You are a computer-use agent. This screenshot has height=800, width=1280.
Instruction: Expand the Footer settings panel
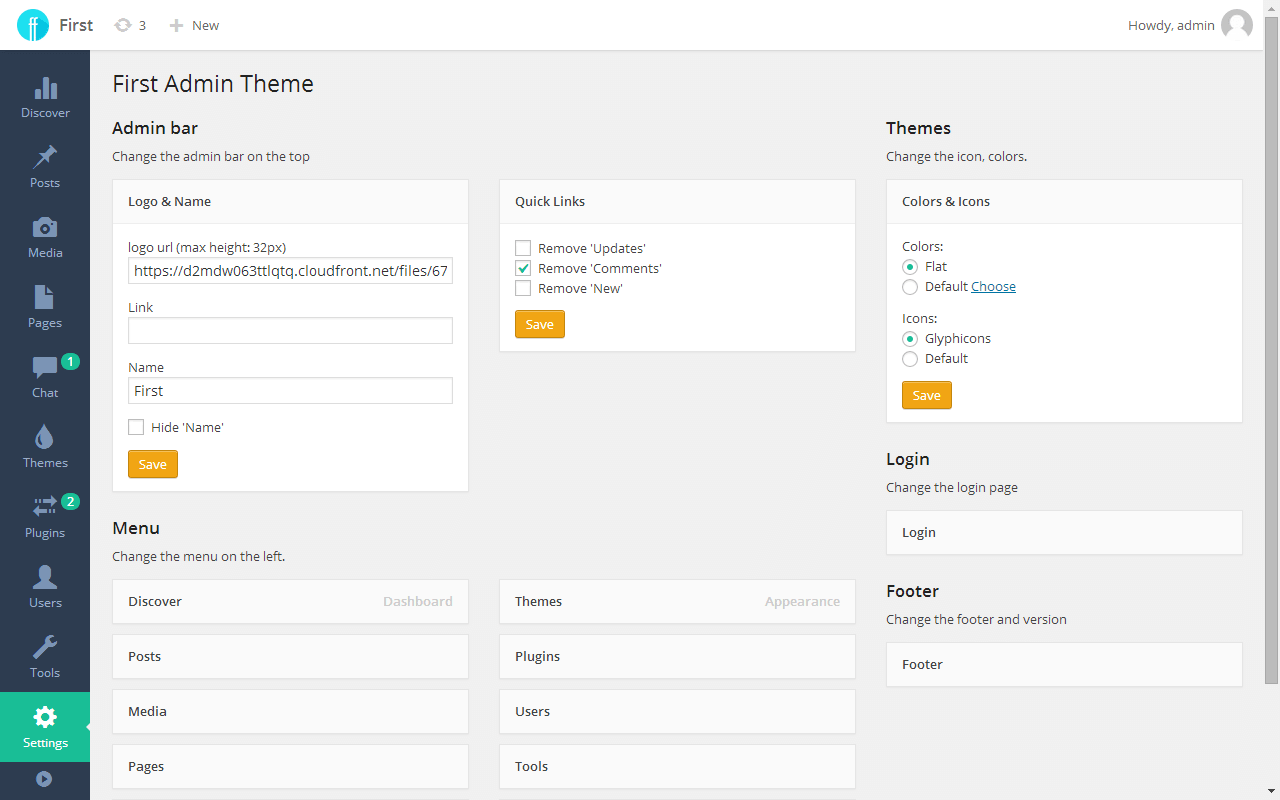1063,664
